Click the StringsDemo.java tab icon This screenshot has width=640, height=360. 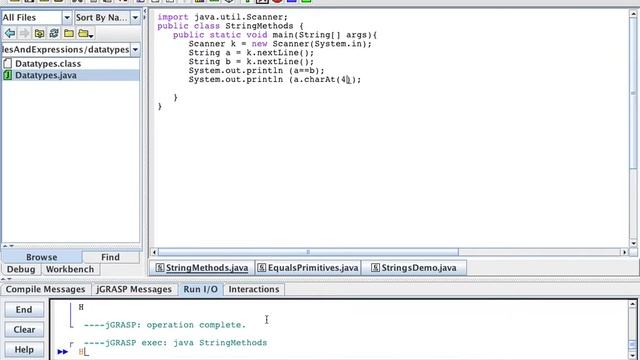[x=375, y=268]
